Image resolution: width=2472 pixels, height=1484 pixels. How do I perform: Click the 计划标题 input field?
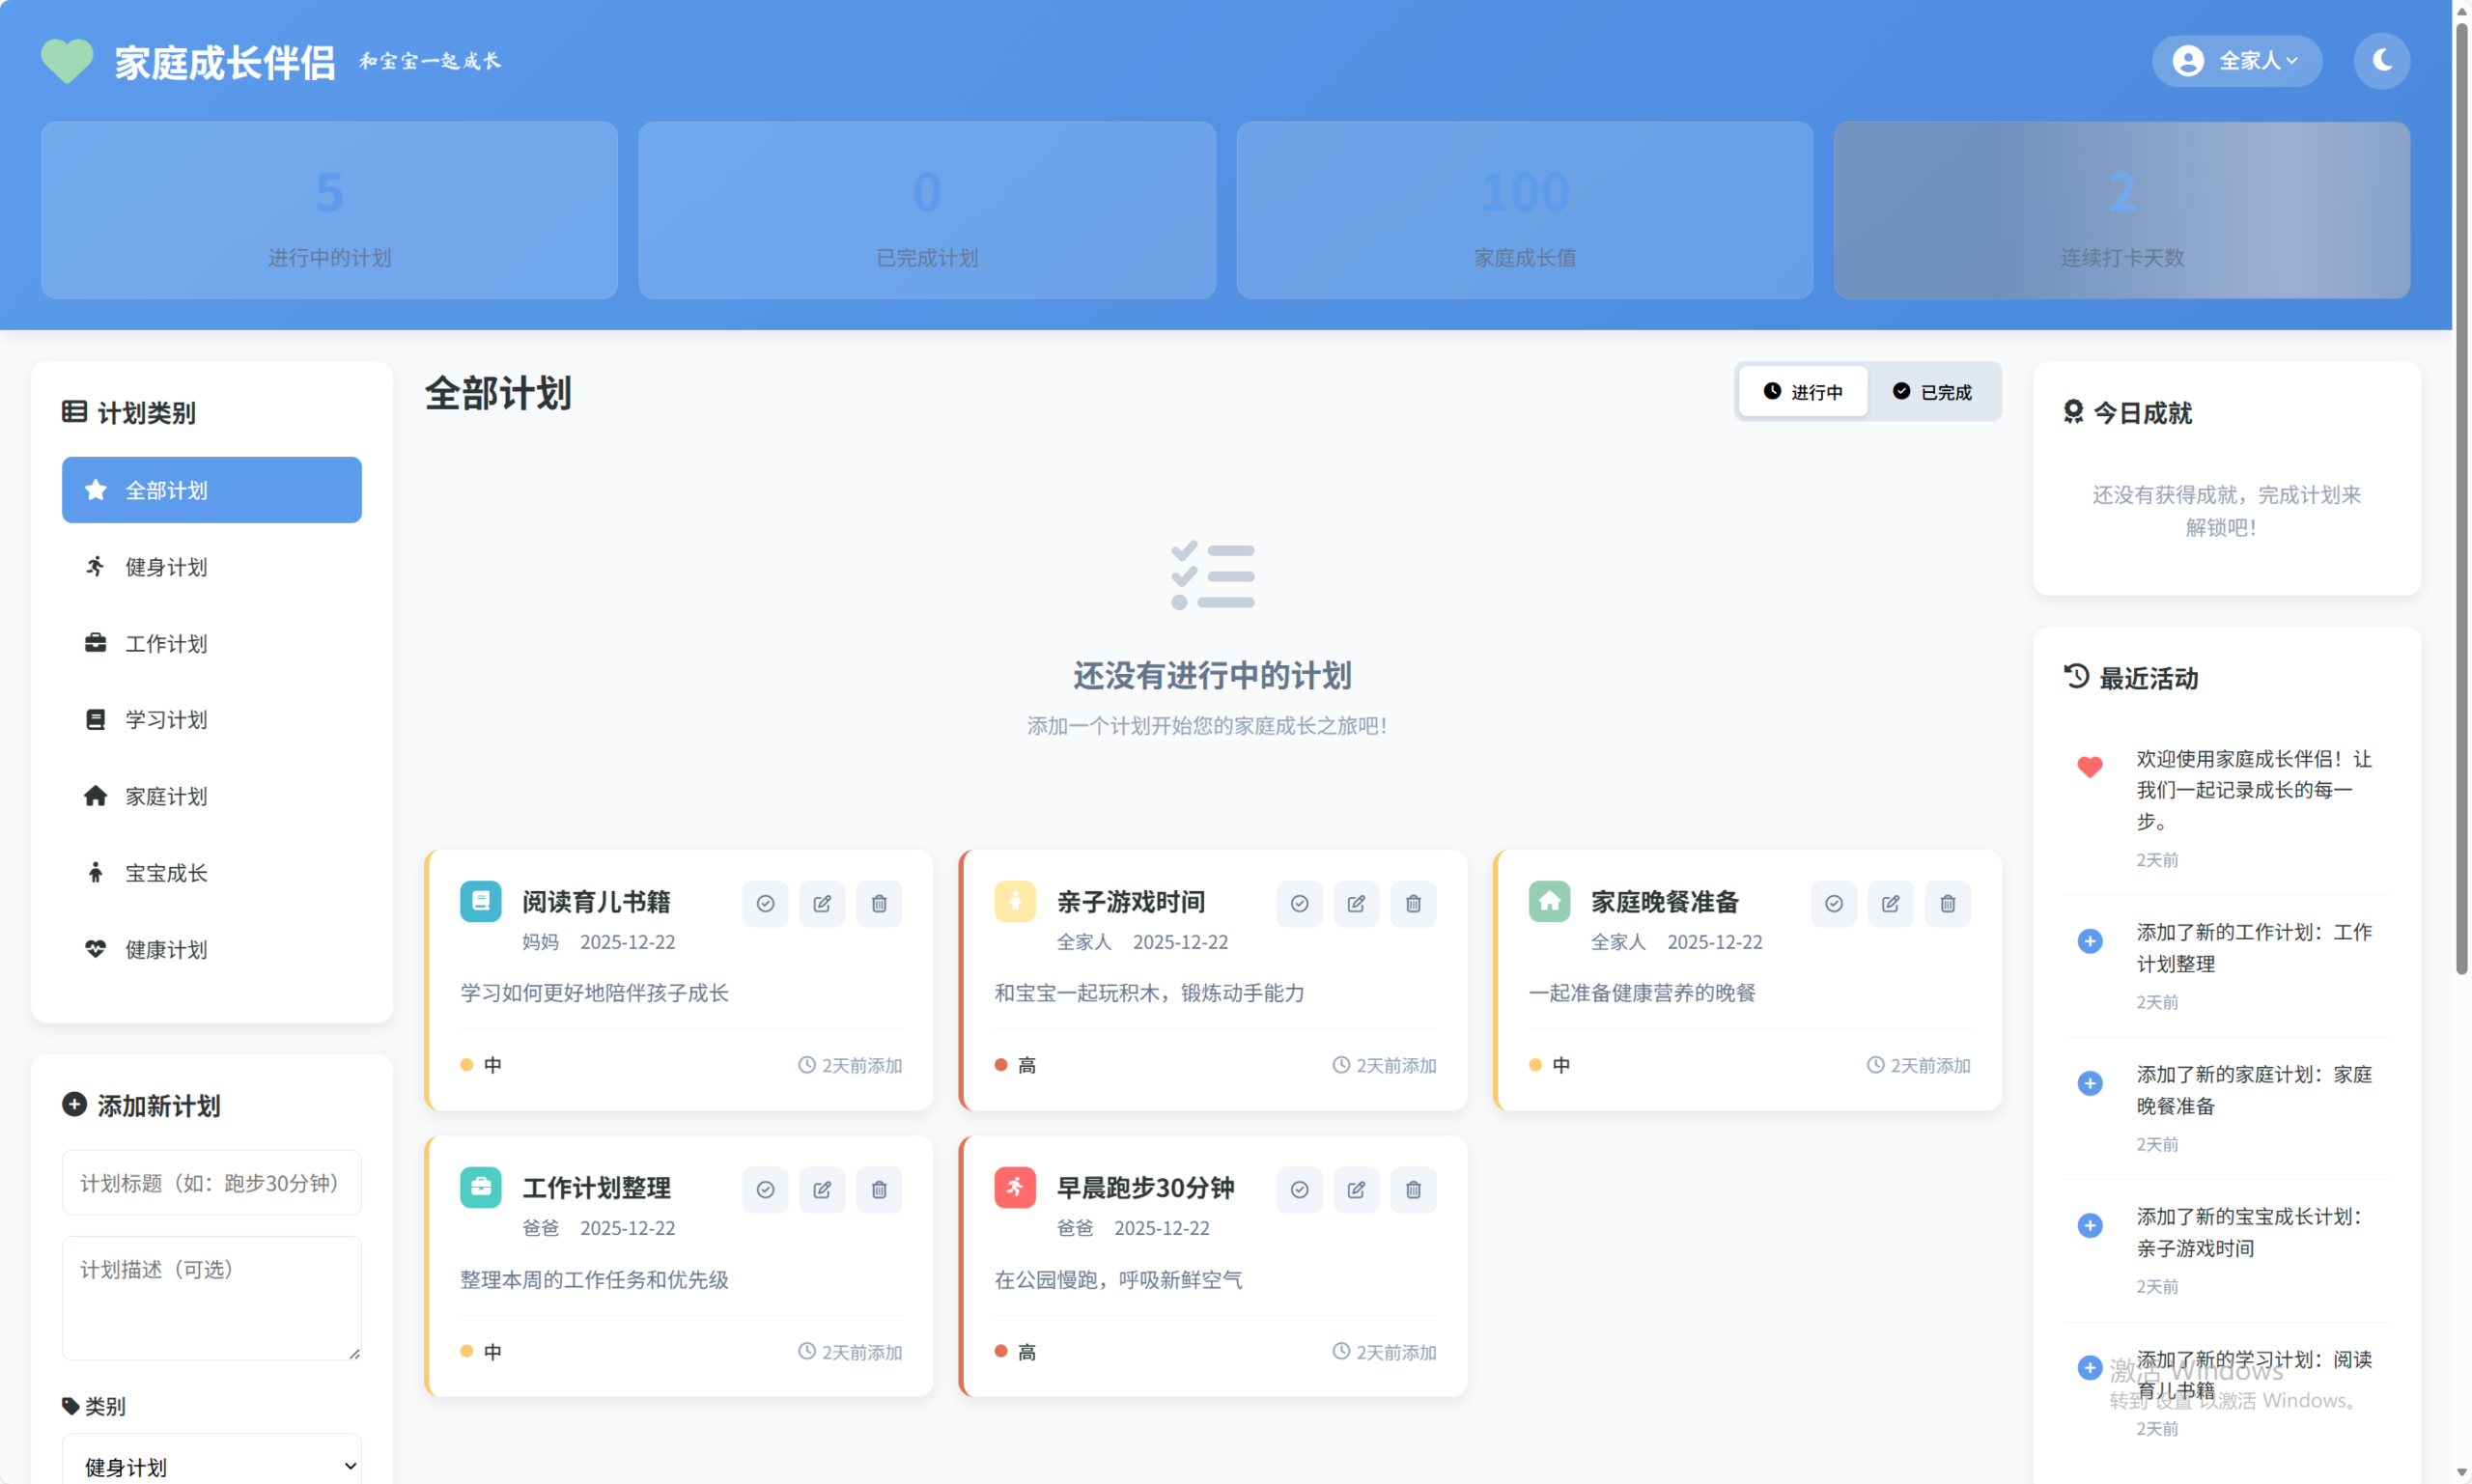pyautogui.click(x=211, y=1183)
